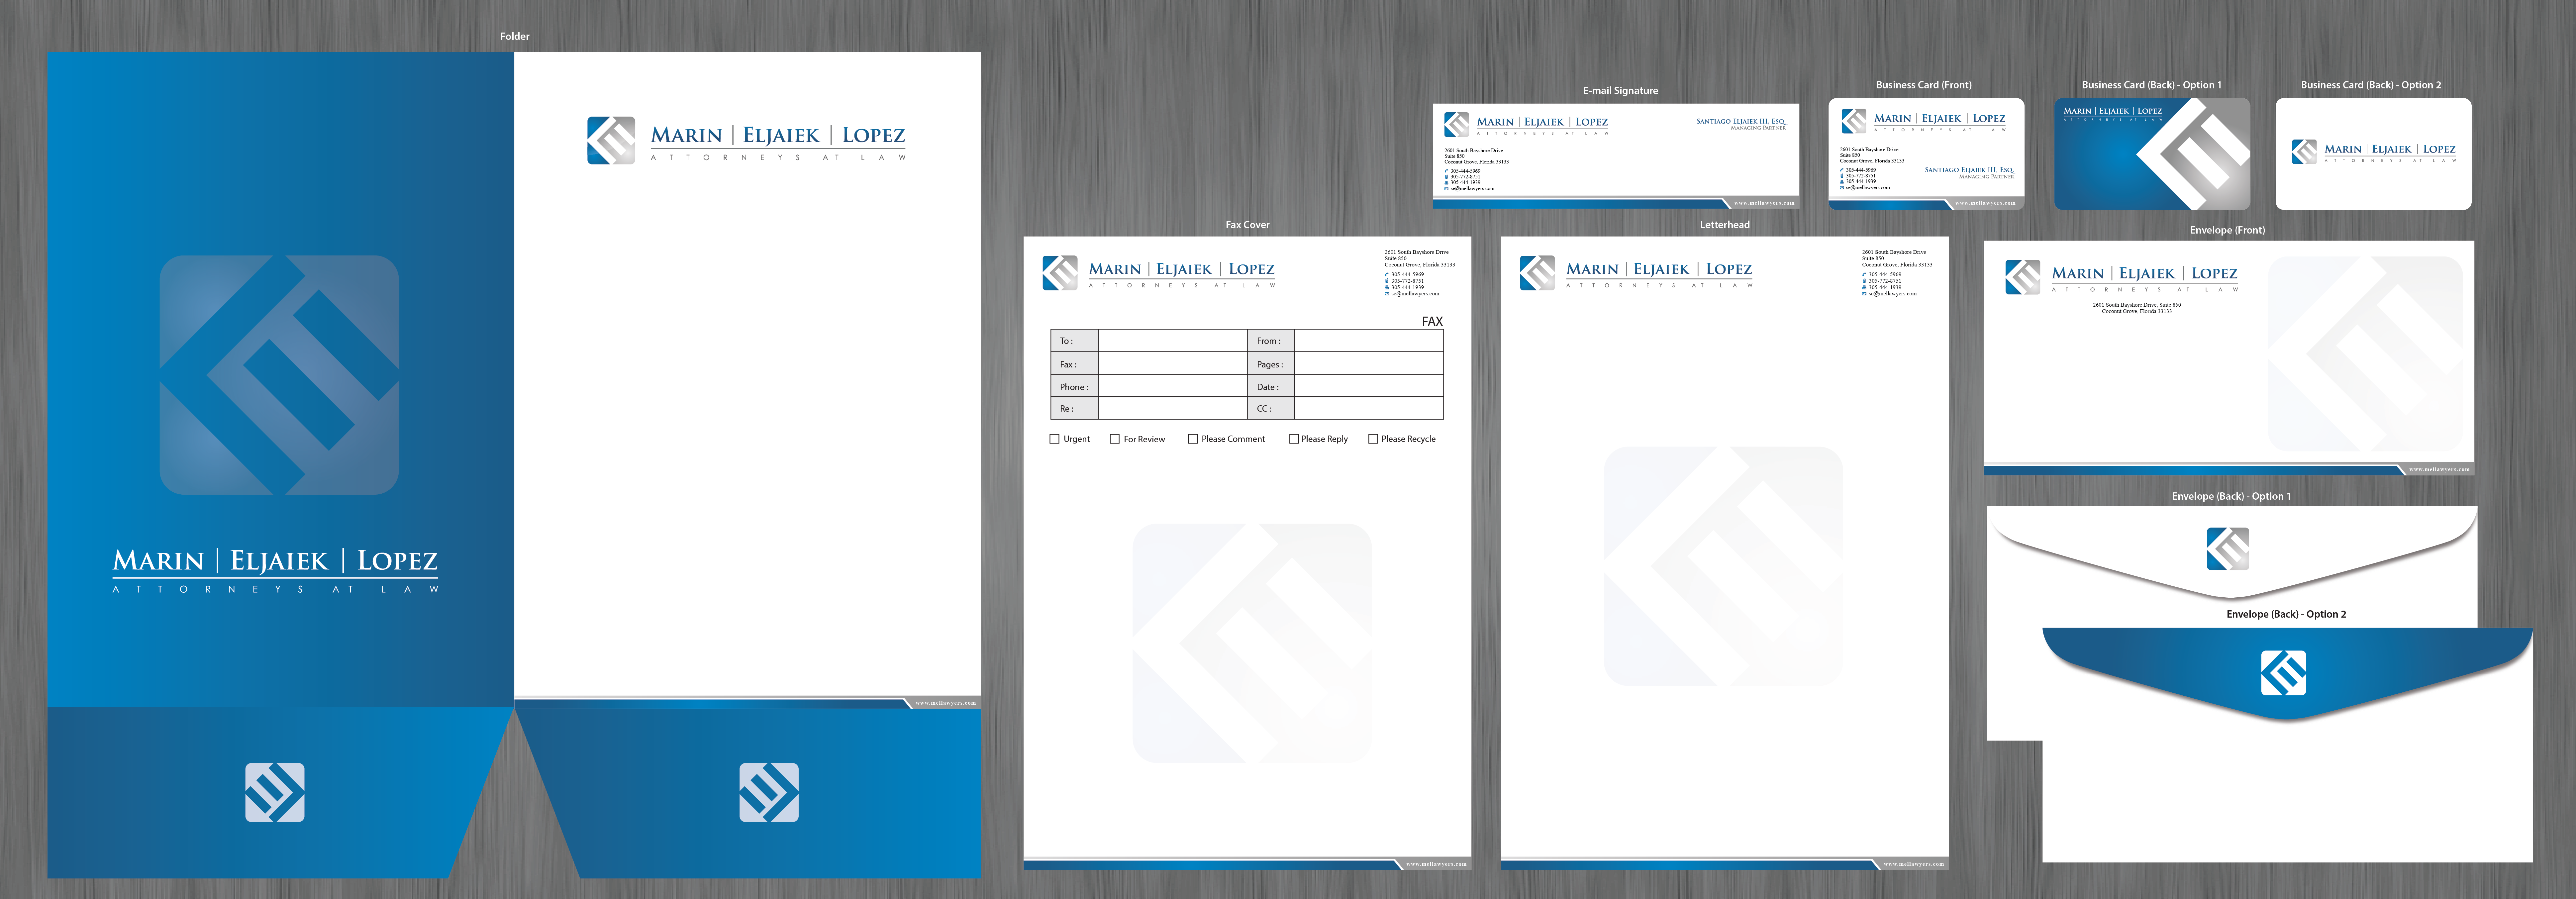
Task: Click the logo icon in the Fax Cover header
Action: click(x=1060, y=273)
